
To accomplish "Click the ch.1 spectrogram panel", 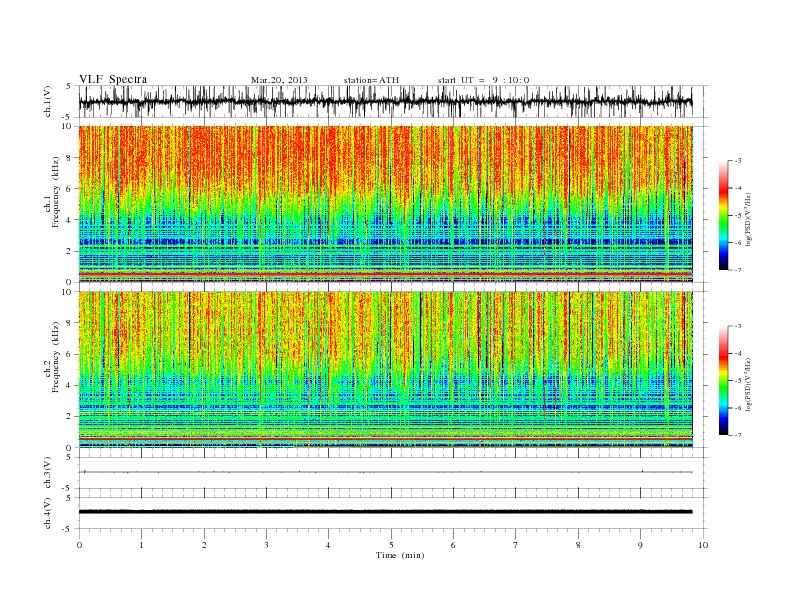I will pos(385,204).
